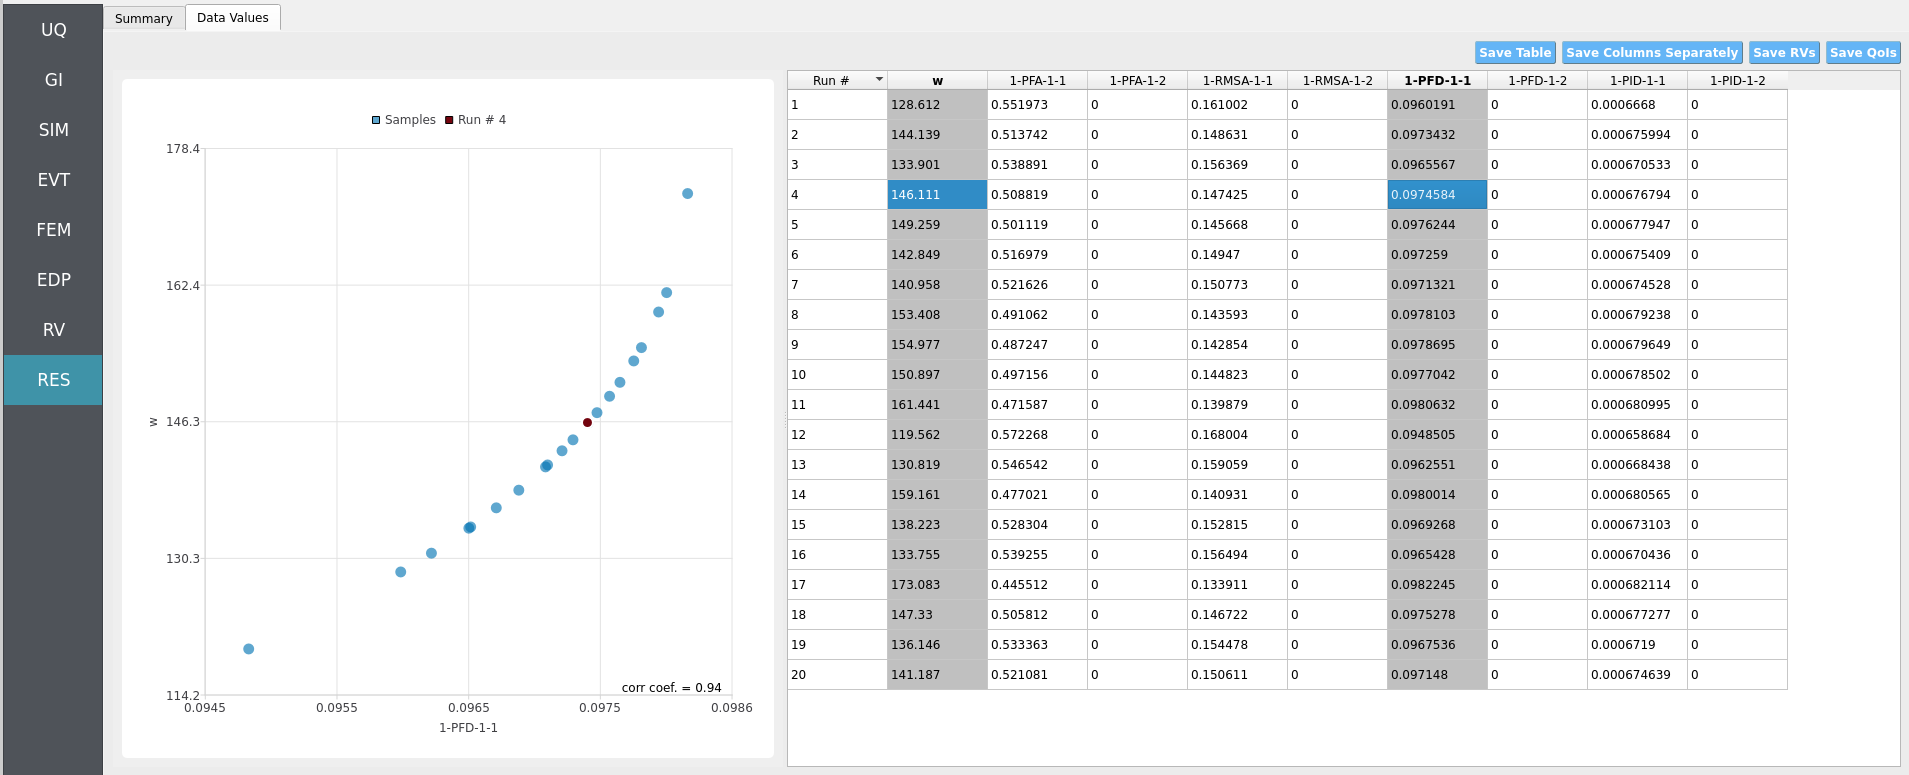1909x775 pixels.
Task: Click cell 0.000674639 in row 20
Action: point(1637,675)
